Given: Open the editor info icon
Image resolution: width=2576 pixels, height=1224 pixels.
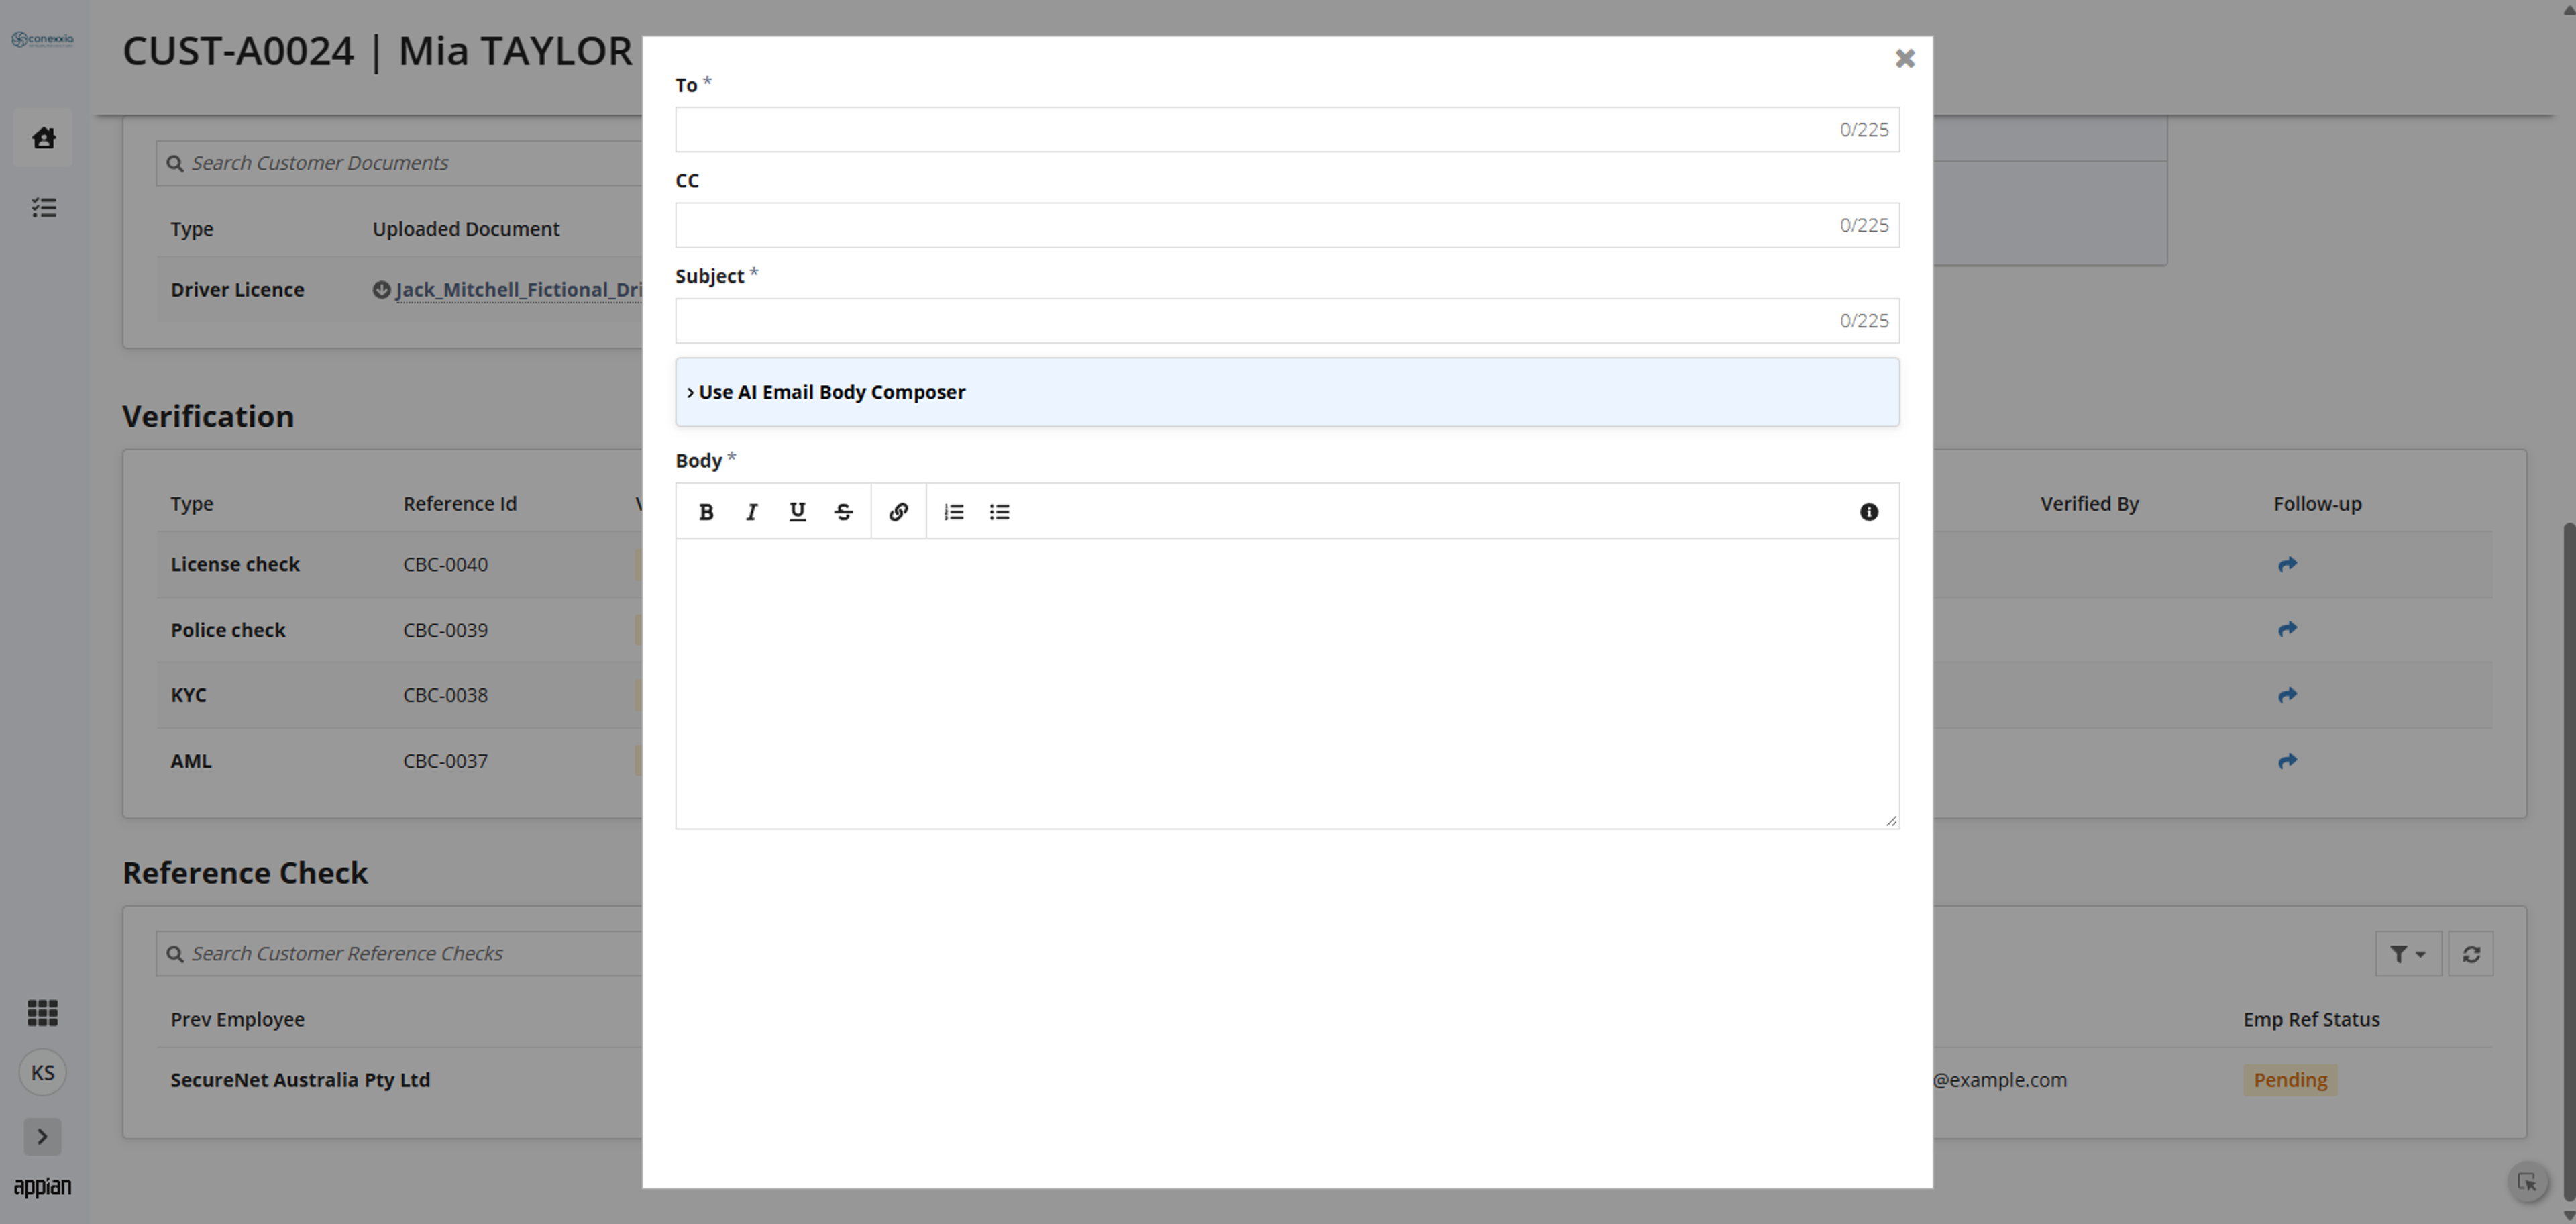Looking at the screenshot, I should [x=1868, y=512].
